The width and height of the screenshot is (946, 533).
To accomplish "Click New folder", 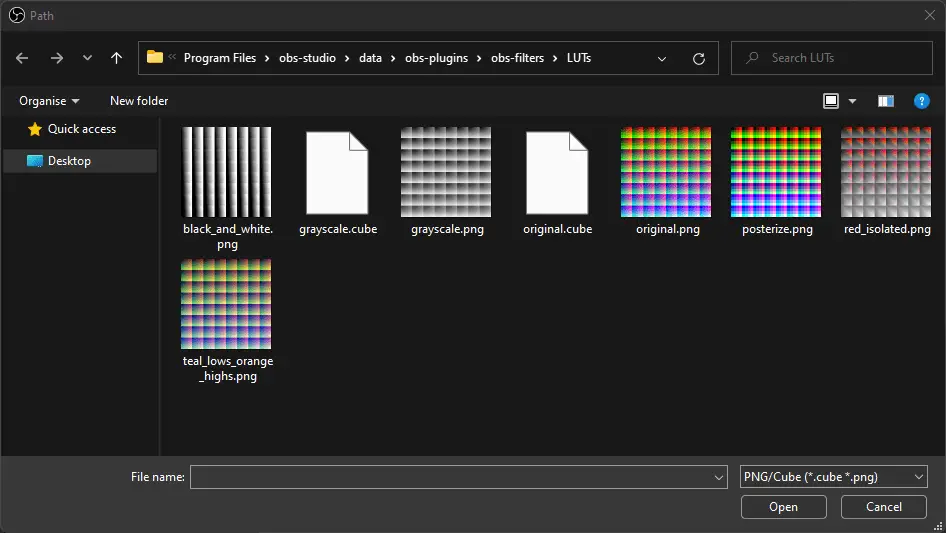I will [139, 101].
